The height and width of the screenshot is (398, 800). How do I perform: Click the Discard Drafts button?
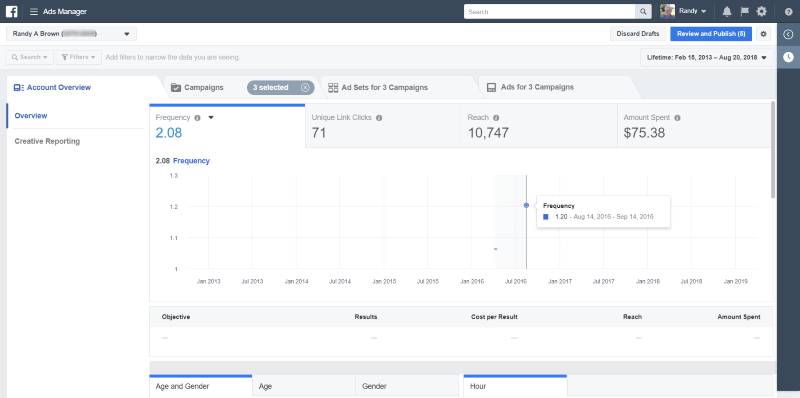pyautogui.click(x=638, y=34)
